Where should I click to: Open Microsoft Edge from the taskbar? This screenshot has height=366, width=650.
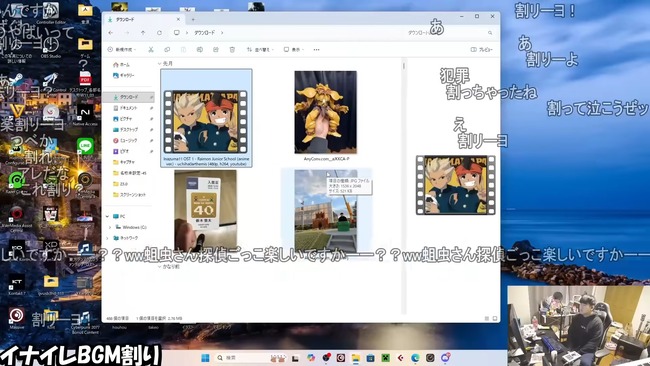click(x=415, y=358)
